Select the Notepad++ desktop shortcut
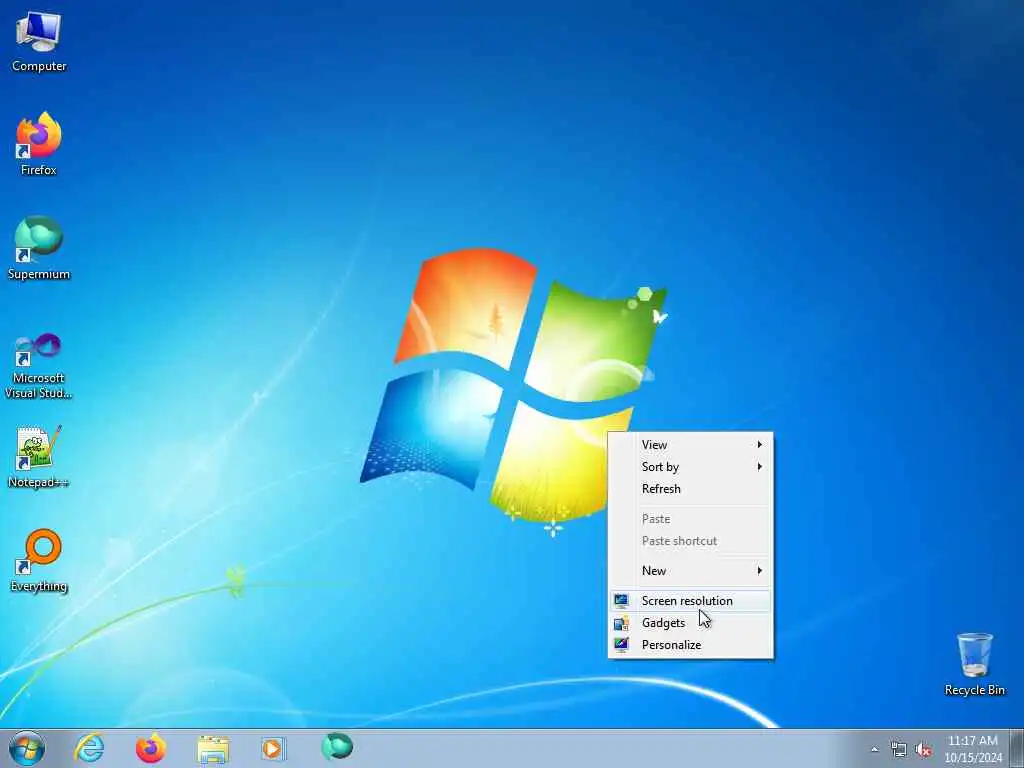1024x768 pixels. (x=39, y=456)
